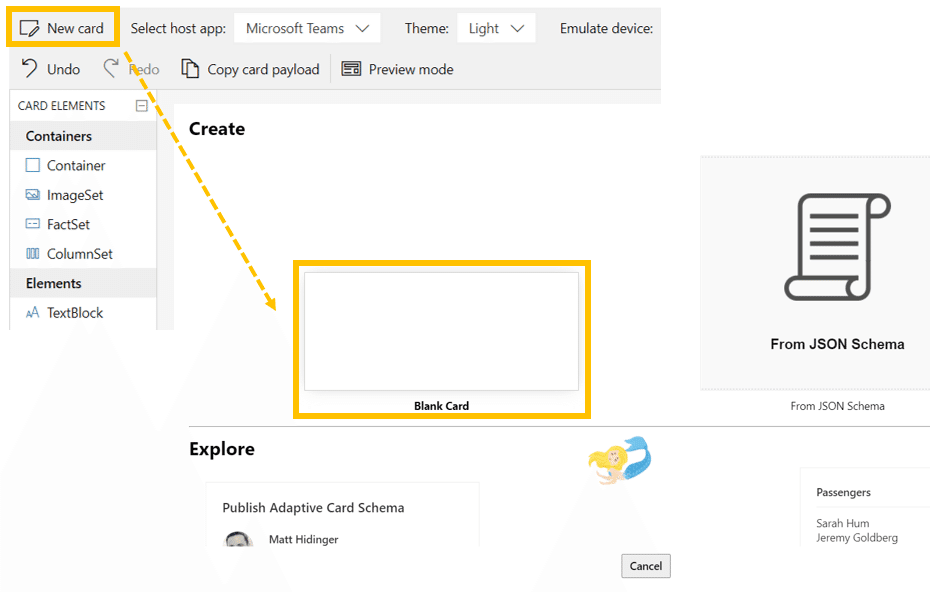Click the Preview mode label
Image resolution: width=930 pixels, height=592 pixels.
(x=411, y=69)
